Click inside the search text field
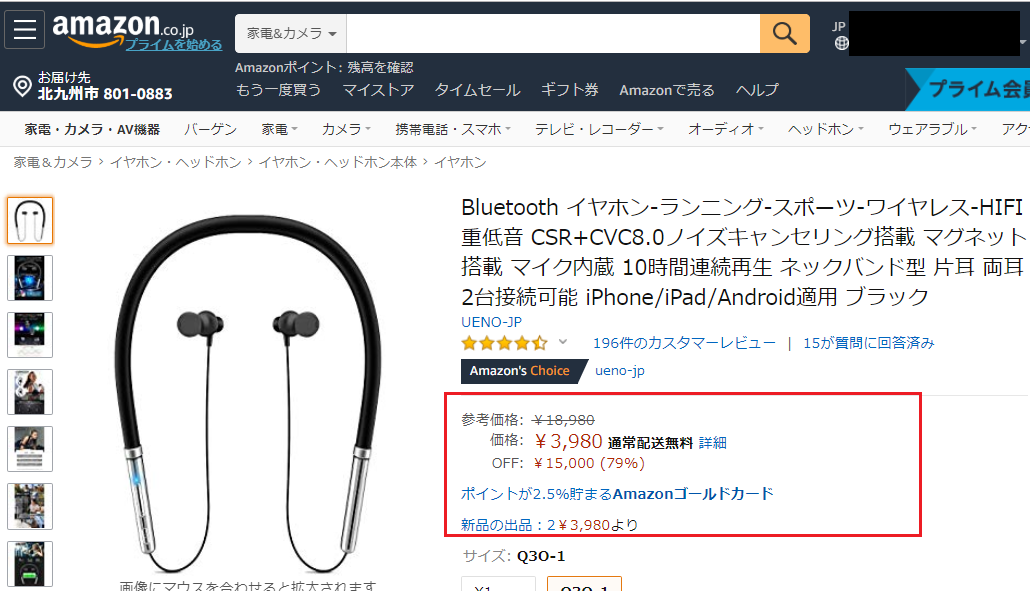This screenshot has width=1030, height=591. (553, 33)
